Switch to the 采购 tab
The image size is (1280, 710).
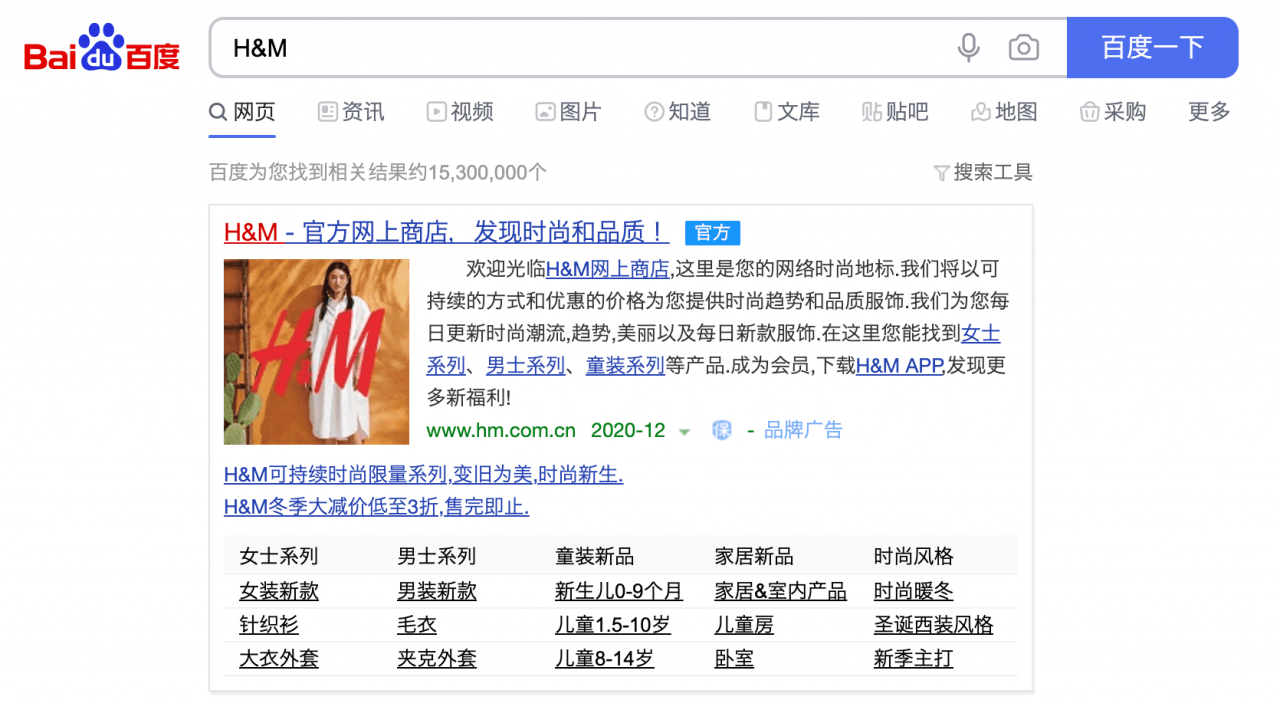click(x=1113, y=112)
